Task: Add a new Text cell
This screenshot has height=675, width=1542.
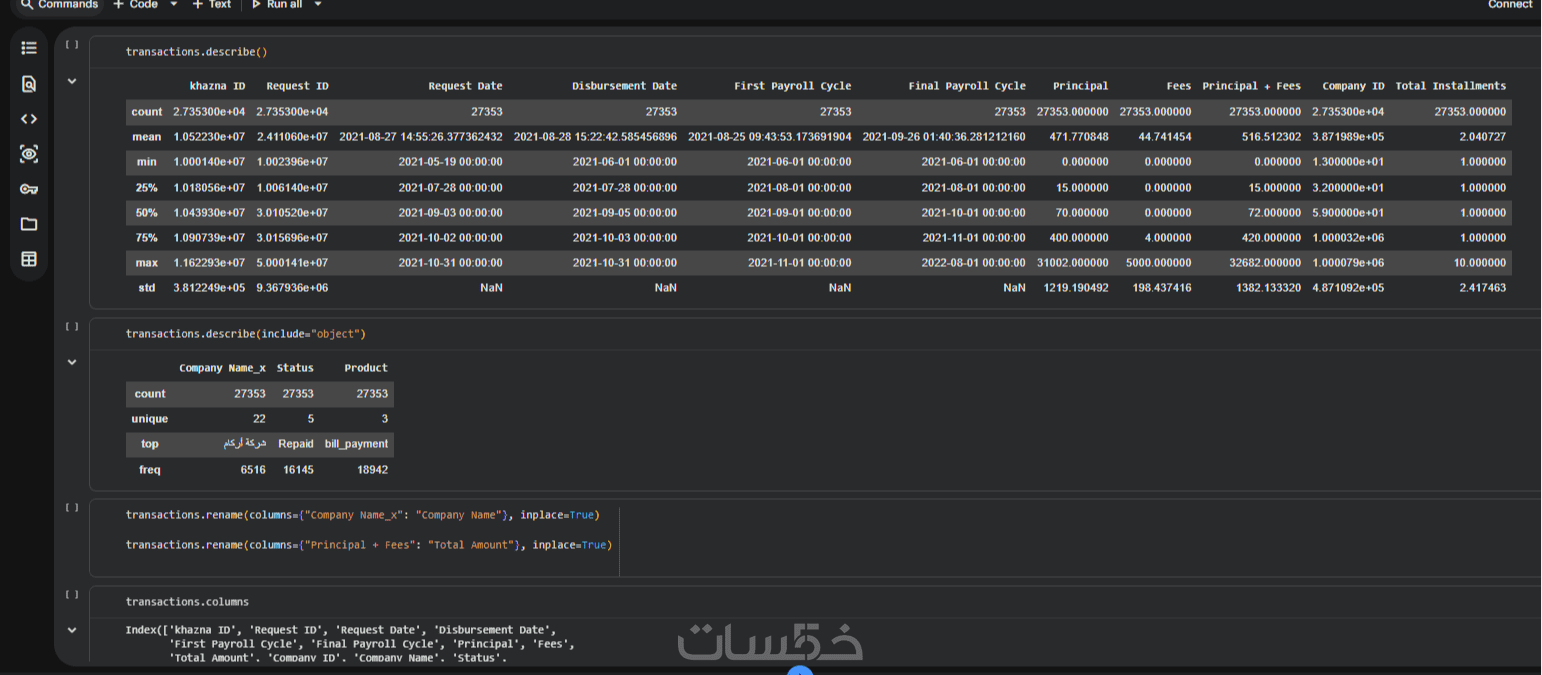Action: 212,4
